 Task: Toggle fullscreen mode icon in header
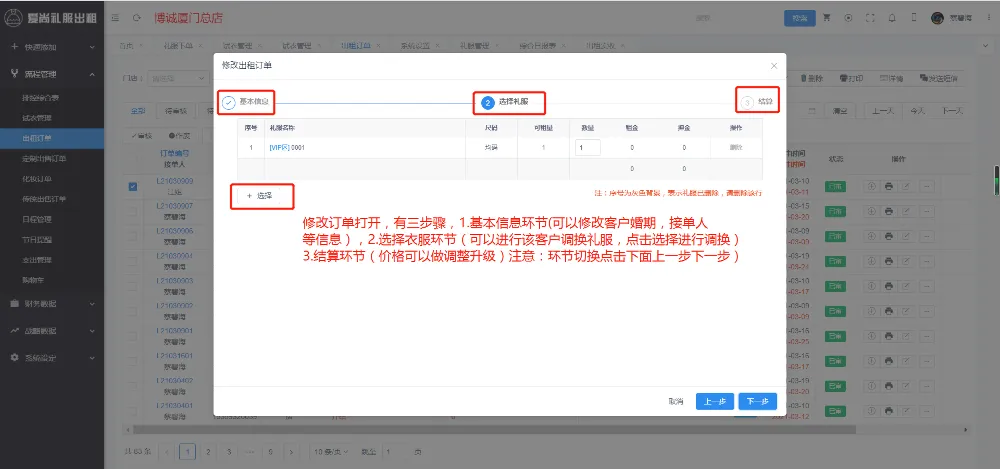tap(870, 18)
